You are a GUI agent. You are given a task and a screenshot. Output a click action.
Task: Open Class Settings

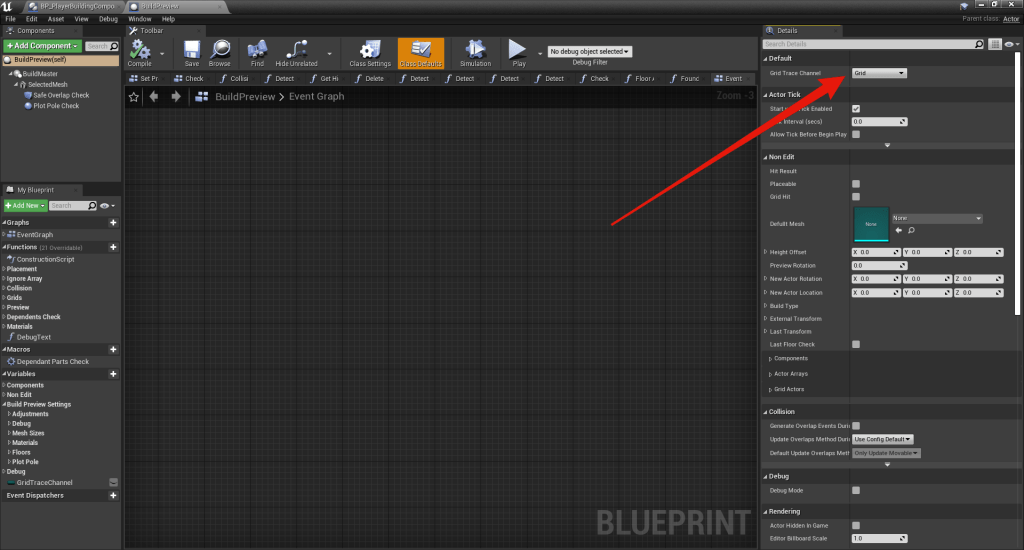click(370, 53)
